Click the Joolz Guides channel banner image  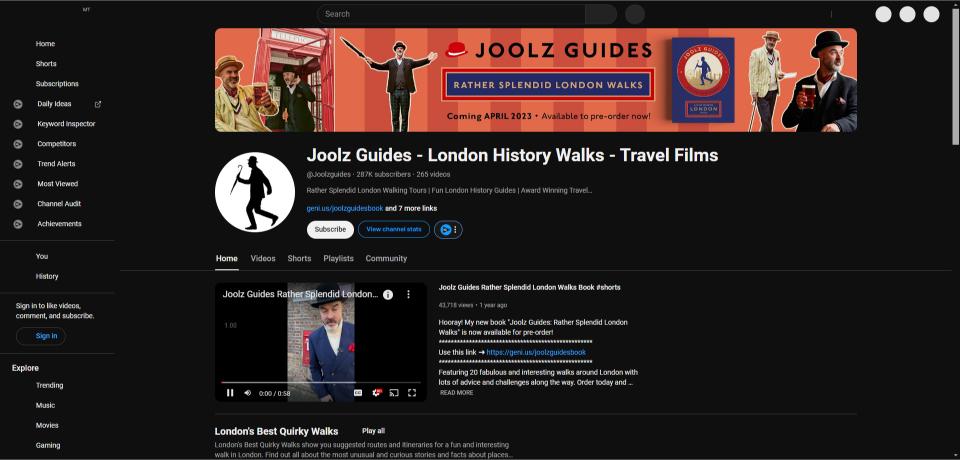tap(536, 80)
